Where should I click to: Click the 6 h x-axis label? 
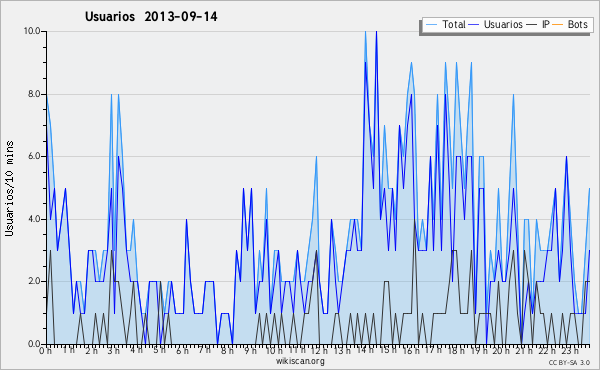pos(182,351)
